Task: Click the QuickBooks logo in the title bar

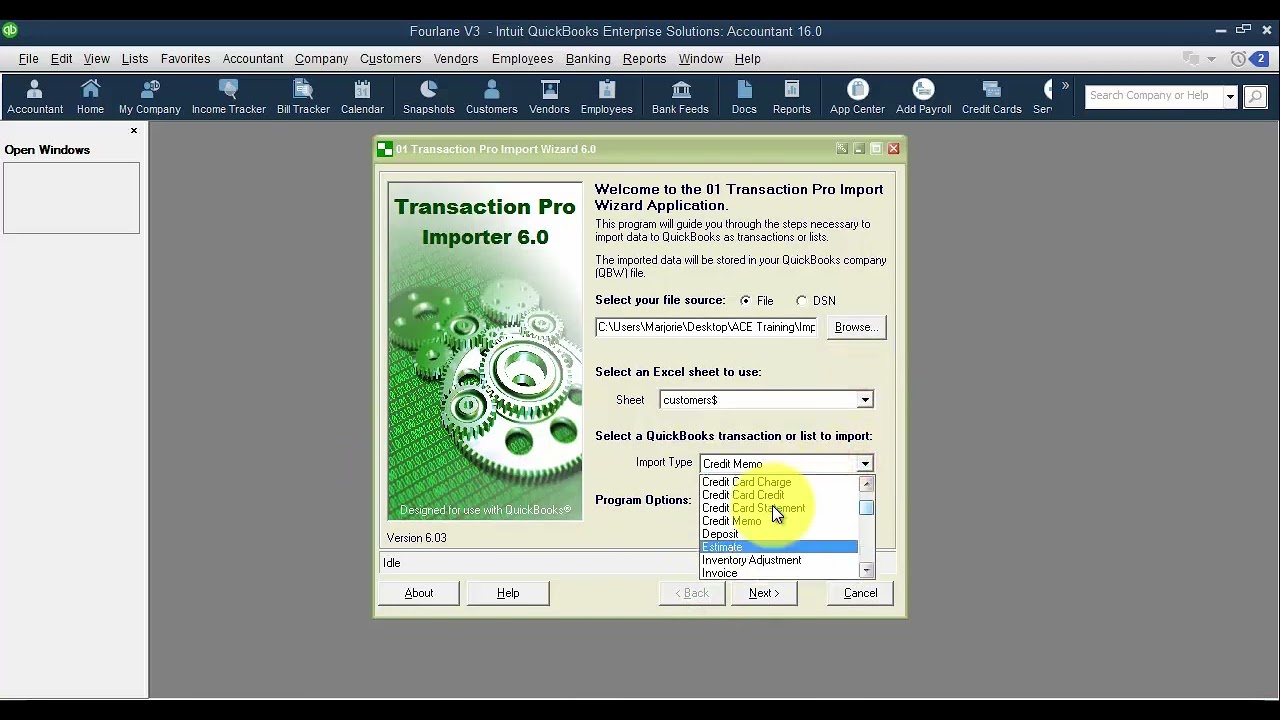Action: (10, 31)
